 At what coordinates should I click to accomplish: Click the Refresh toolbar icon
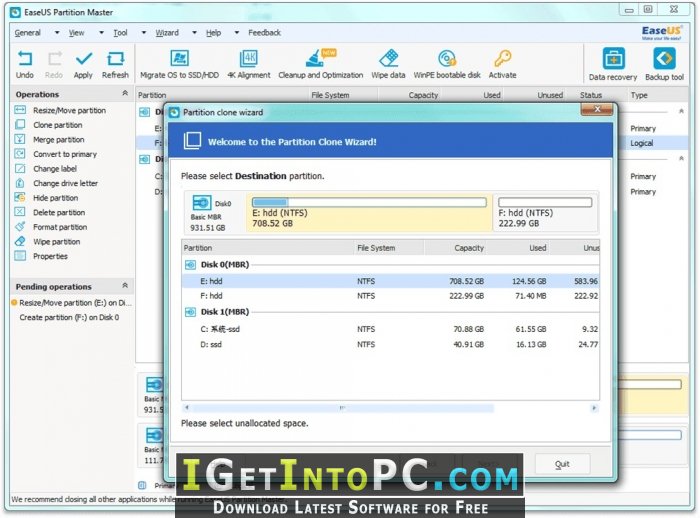tap(115, 59)
